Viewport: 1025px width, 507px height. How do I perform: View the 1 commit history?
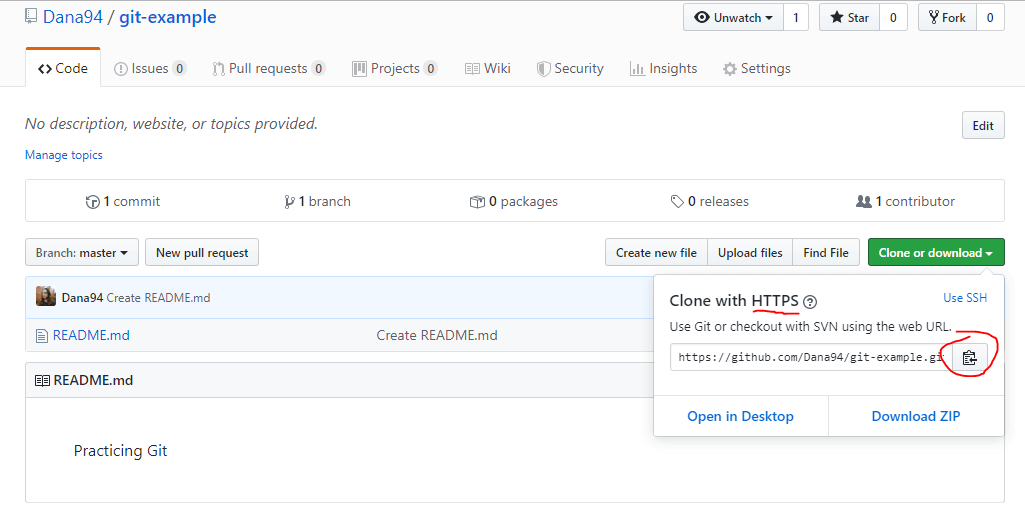pyautogui.click(x=123, y=202)
